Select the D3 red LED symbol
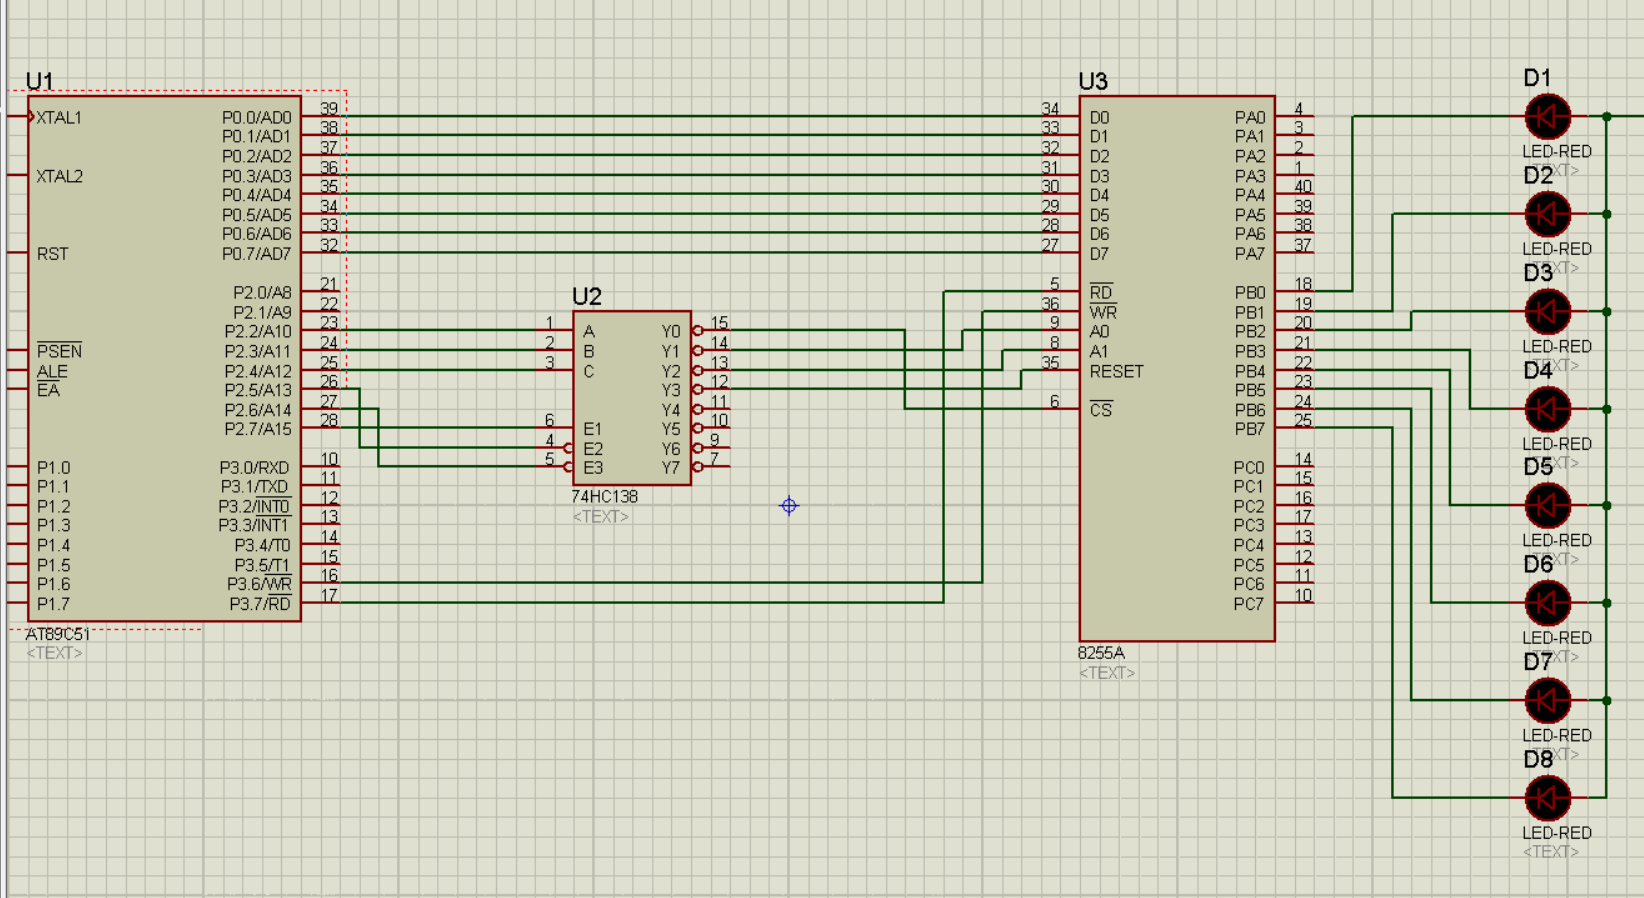This screenshot has width=1644, height=898. pos(1547,312)
